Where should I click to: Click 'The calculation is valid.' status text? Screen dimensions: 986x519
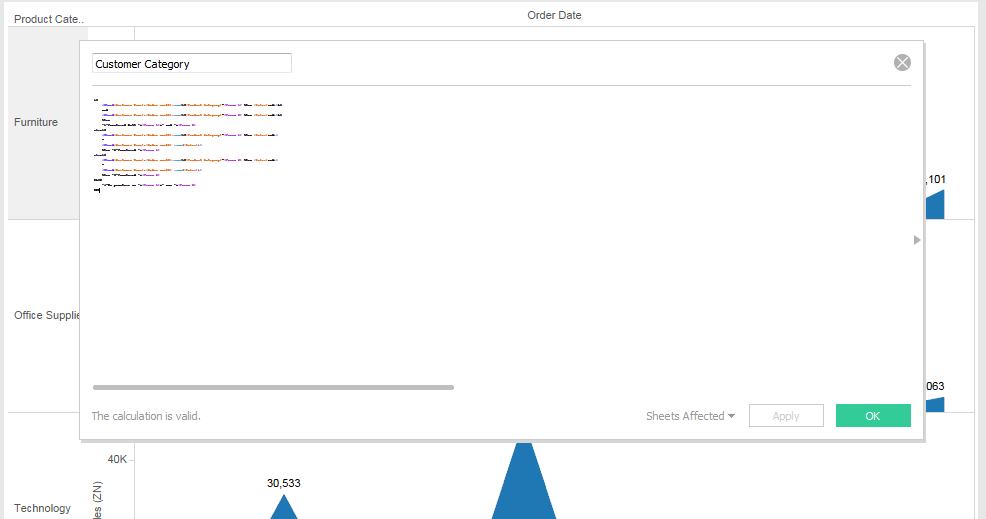[146, 416]
